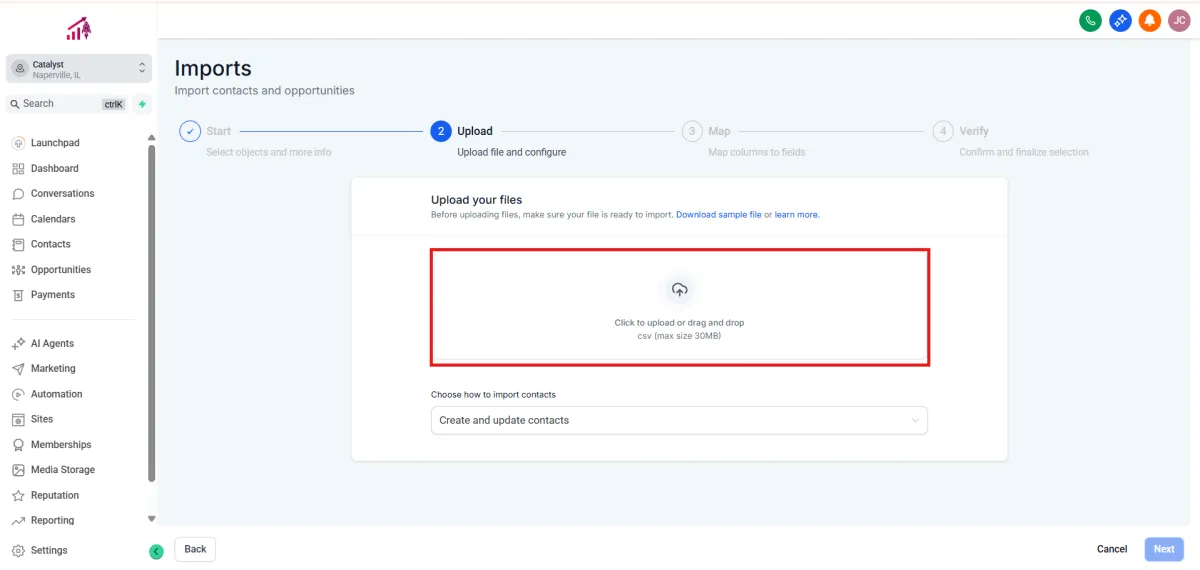
Task: Collapse sidebar with green arrow button
Action: pyautogui.click(x=156, y=551)
